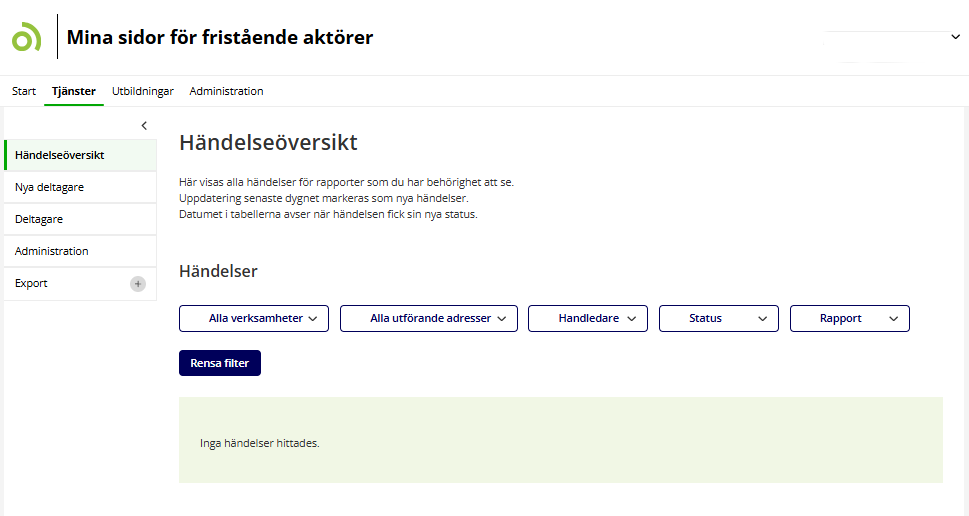The height and width of the screenshot is (516, 969).
Task: Open Administration in the left sidebar
Action: click(52, 251)
